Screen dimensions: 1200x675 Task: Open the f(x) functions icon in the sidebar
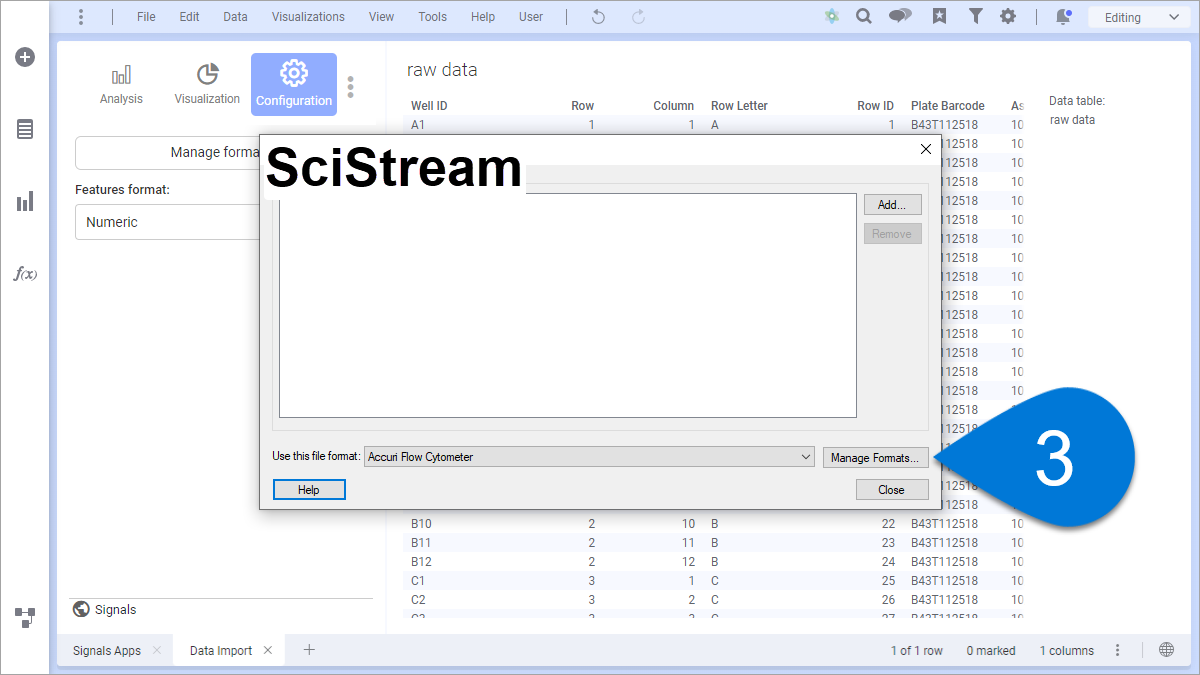tap(25, 274)
